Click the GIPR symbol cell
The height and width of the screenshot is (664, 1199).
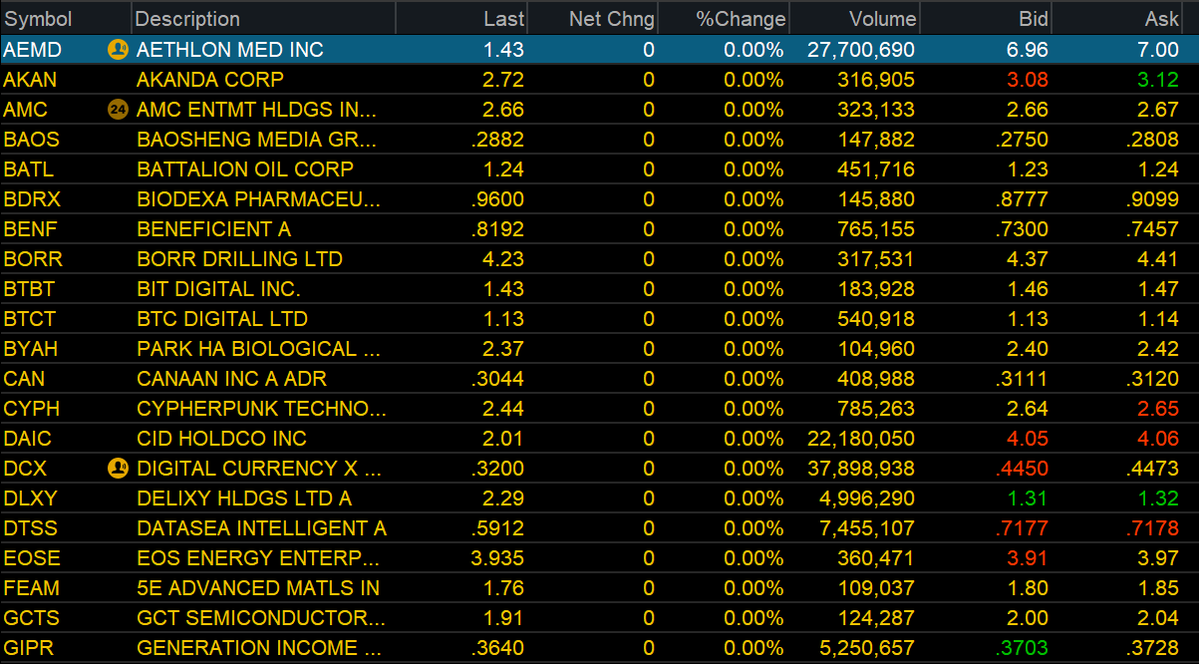coord(29,648)
